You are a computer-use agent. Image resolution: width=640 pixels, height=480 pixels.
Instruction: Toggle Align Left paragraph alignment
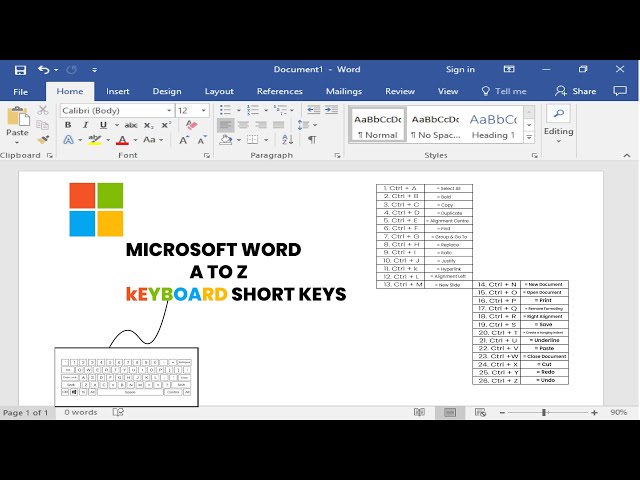pos(226,125)
